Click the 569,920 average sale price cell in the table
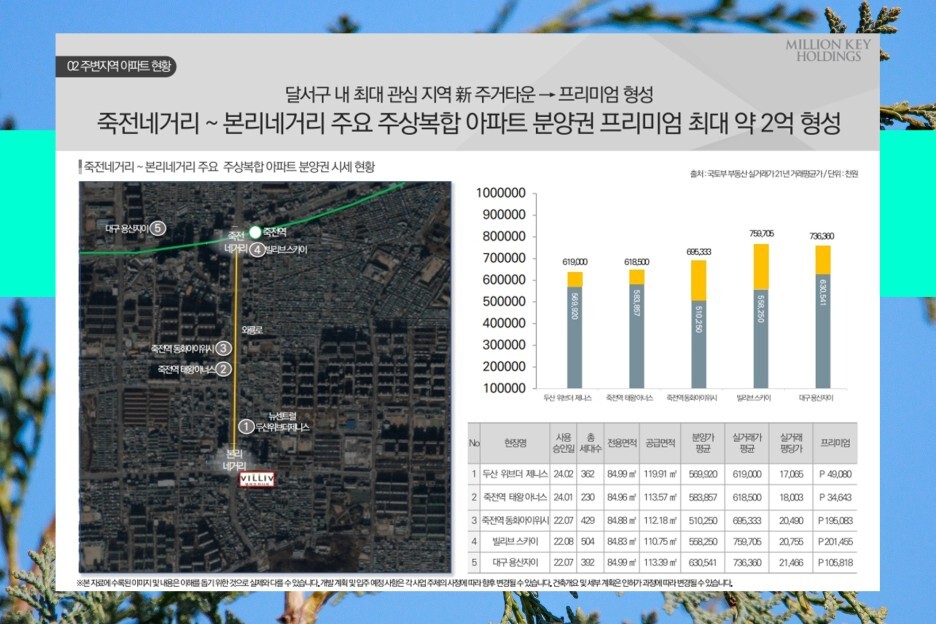This screenshot has width=936, height=624. pyautogui.click(x=703, y=474)
